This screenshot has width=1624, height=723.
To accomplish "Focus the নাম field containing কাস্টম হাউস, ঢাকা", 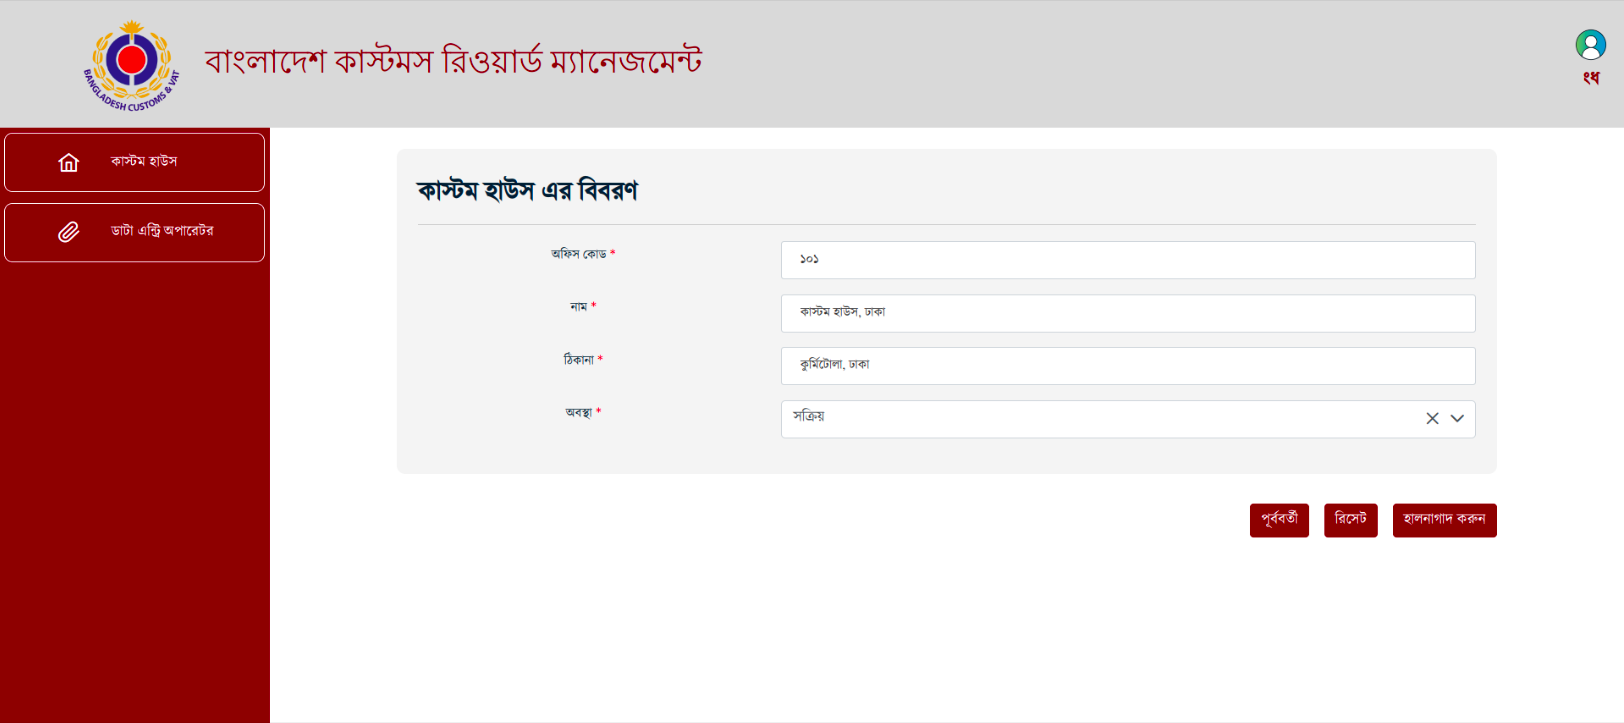I will pyautogui.click(x=1128, y=313).
